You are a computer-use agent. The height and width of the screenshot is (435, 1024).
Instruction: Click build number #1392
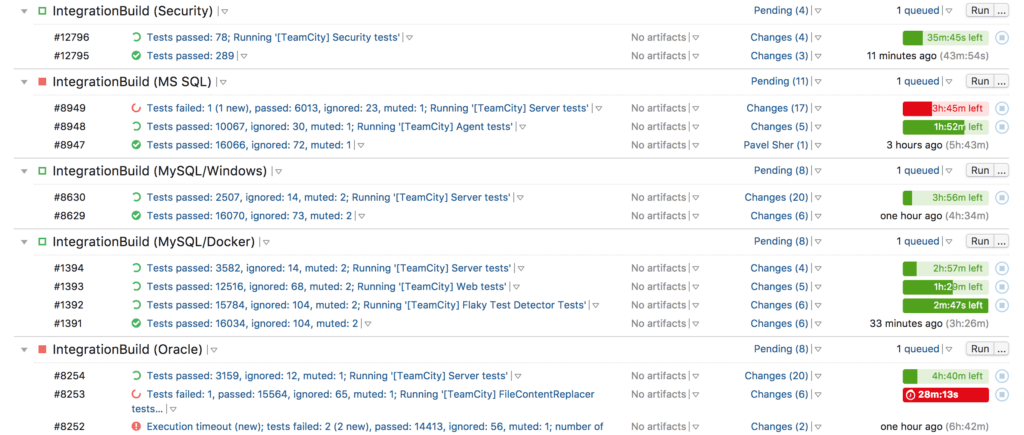pos(69,305)
